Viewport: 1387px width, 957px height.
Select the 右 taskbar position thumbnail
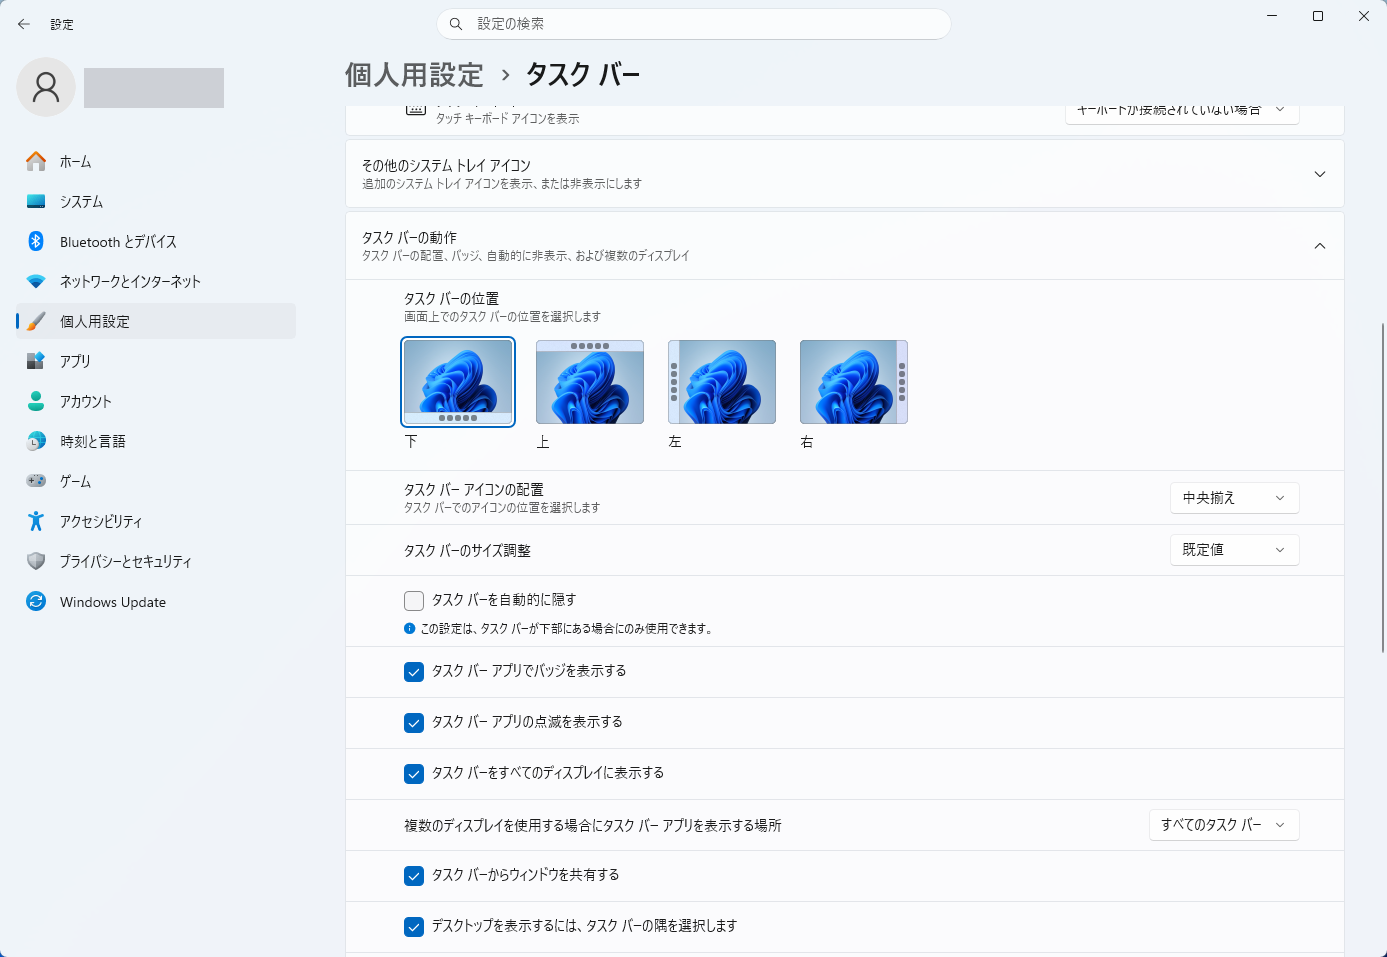pyautogui.click(x=854, y=382)
